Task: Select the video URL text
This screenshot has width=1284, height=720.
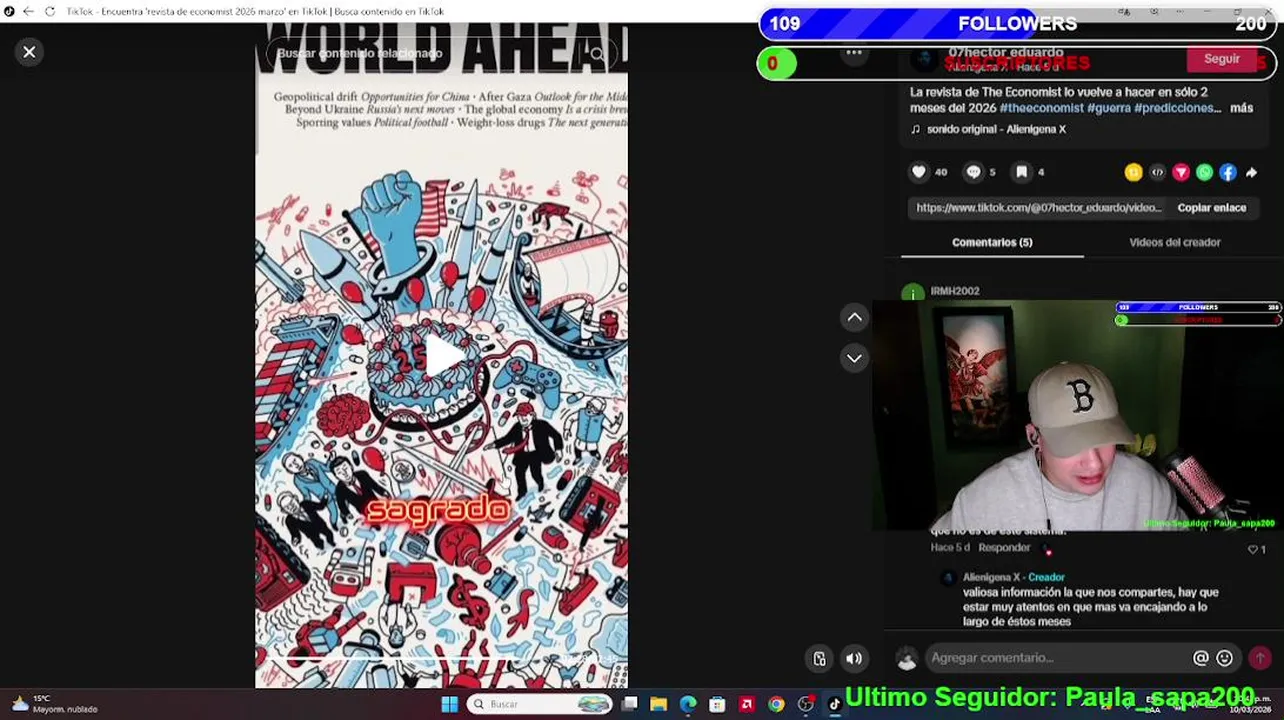Action: pyautogui.click(x=1039, y=208)
